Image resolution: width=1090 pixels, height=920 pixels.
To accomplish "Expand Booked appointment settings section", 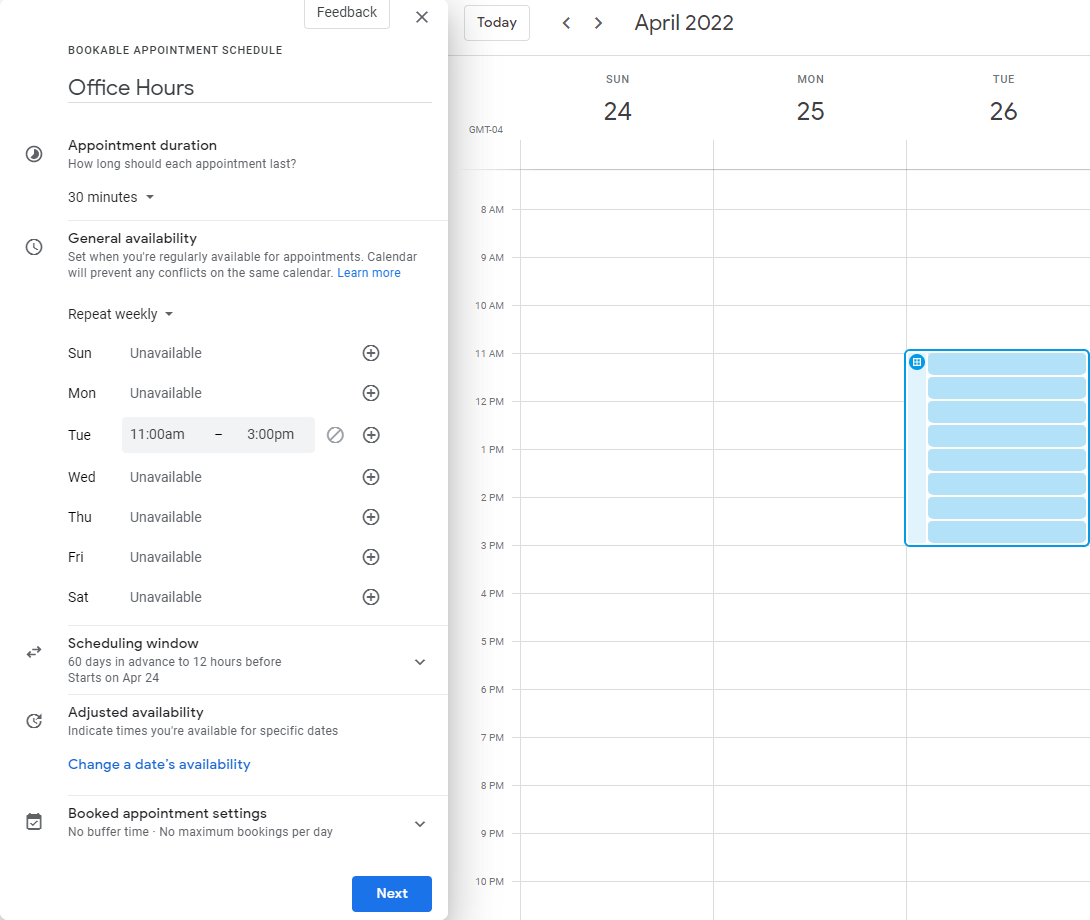I will click(420, 824).
